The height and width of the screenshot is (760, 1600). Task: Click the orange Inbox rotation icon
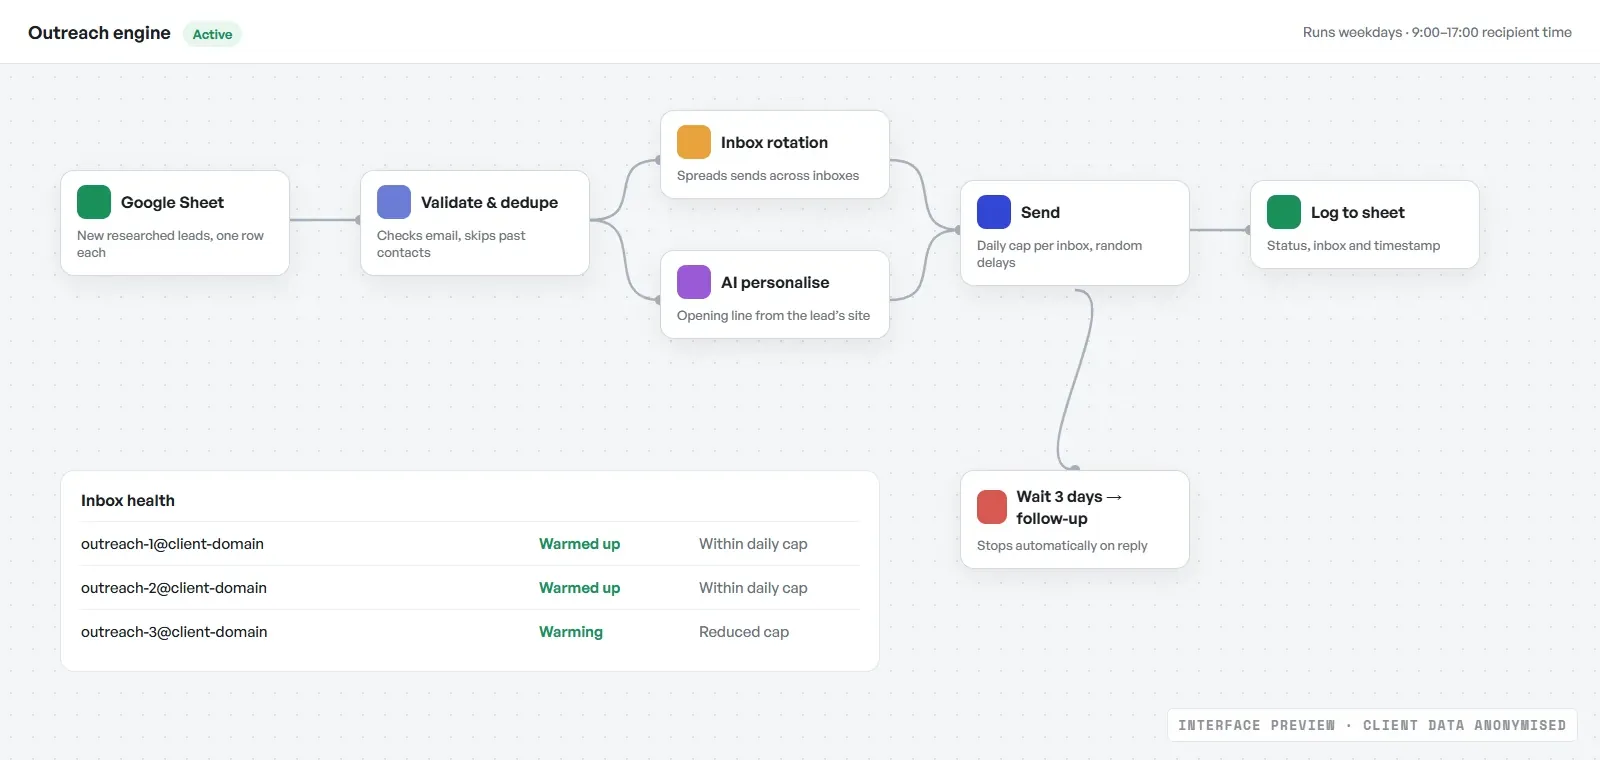pos(694,142)
